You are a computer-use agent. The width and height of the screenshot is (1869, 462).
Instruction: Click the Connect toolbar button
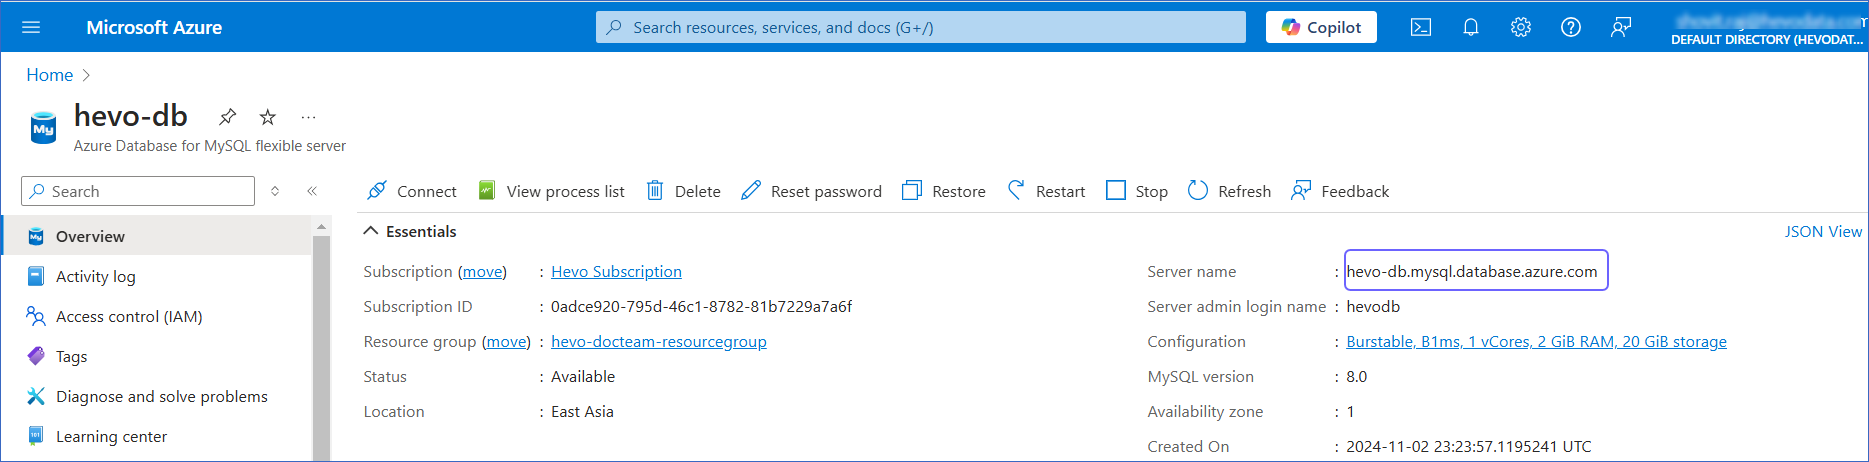point(412,191)
